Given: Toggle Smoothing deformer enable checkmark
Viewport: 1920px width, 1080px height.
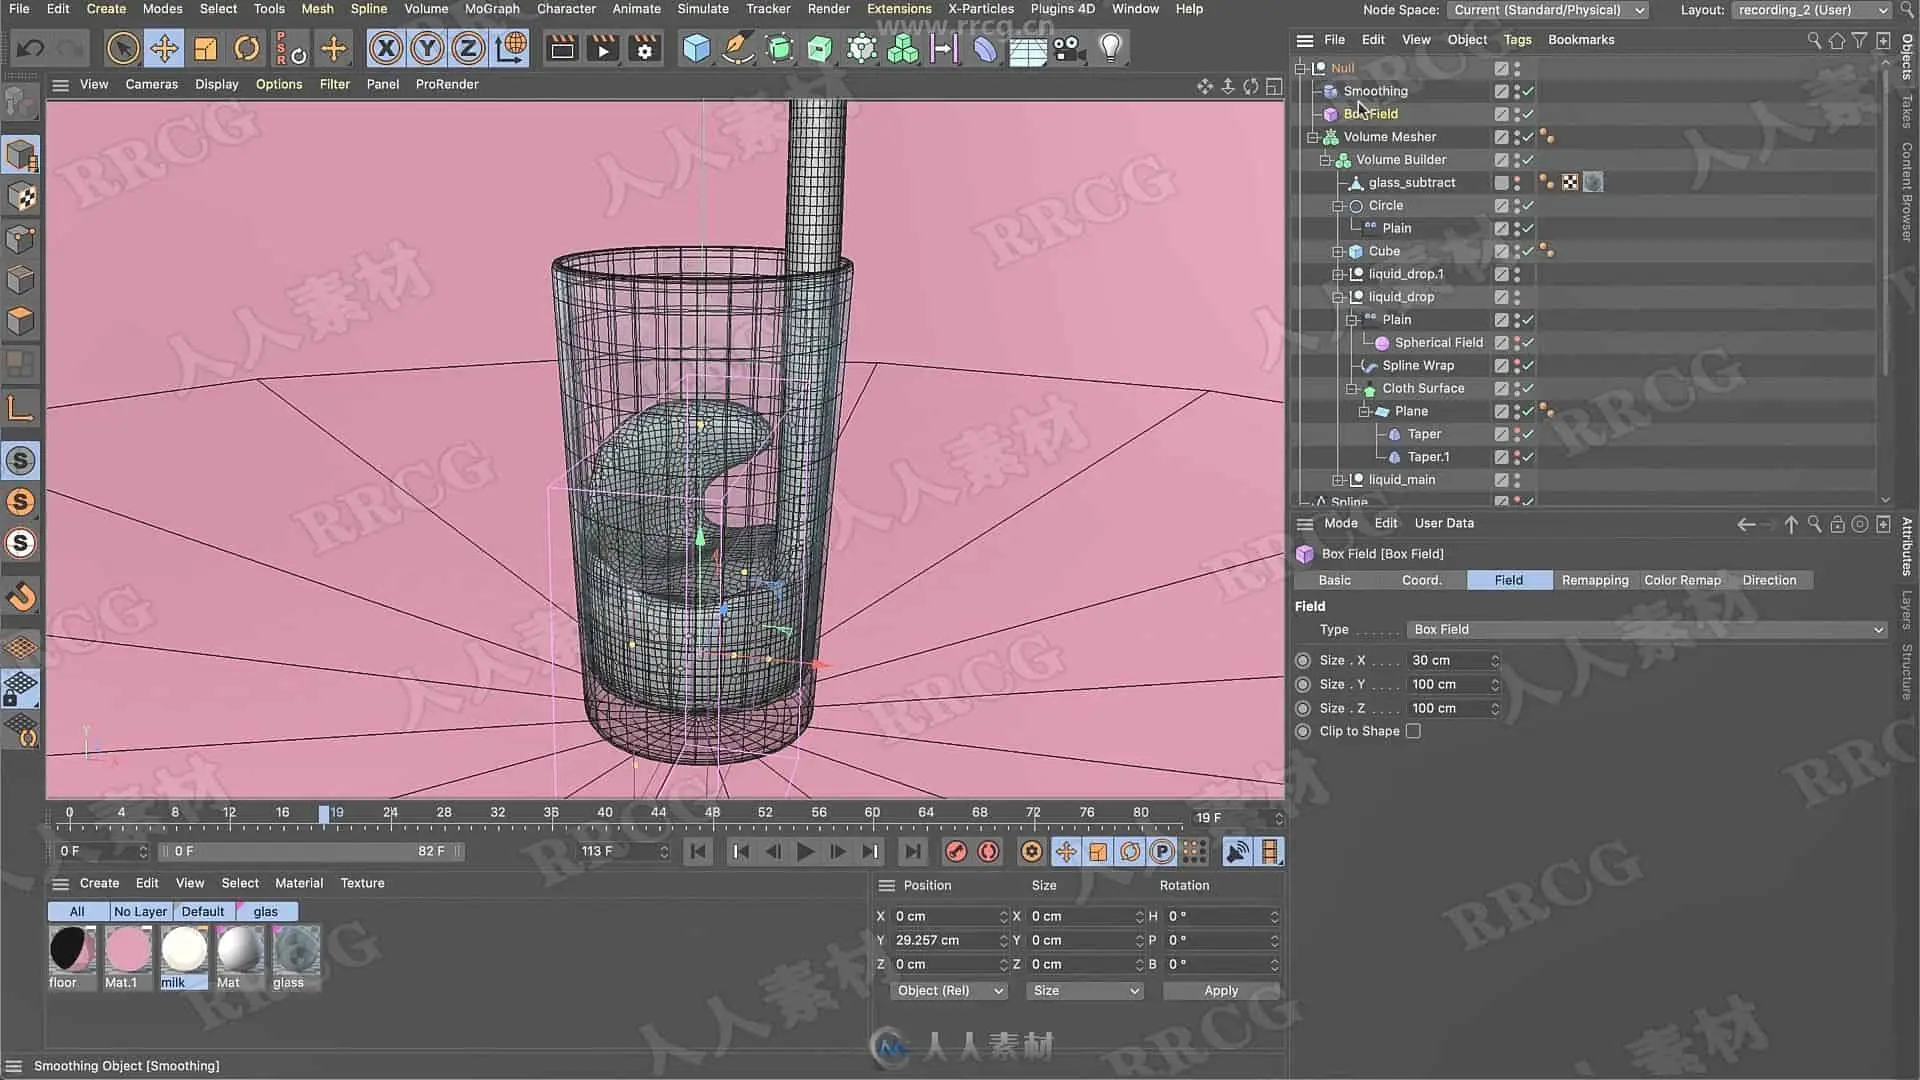Looking at the screenshot, I should [1528, 91].
